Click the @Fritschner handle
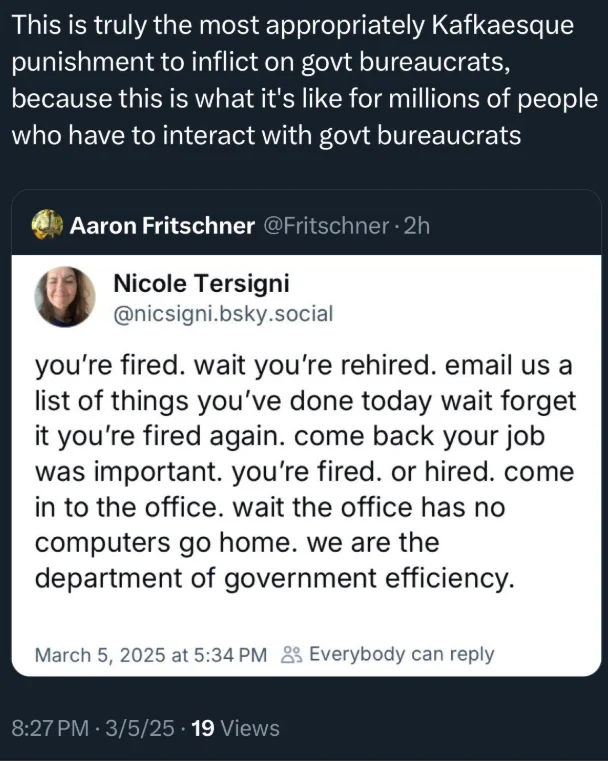This screenshot has width=608, height=761. [x=324, y=225]
